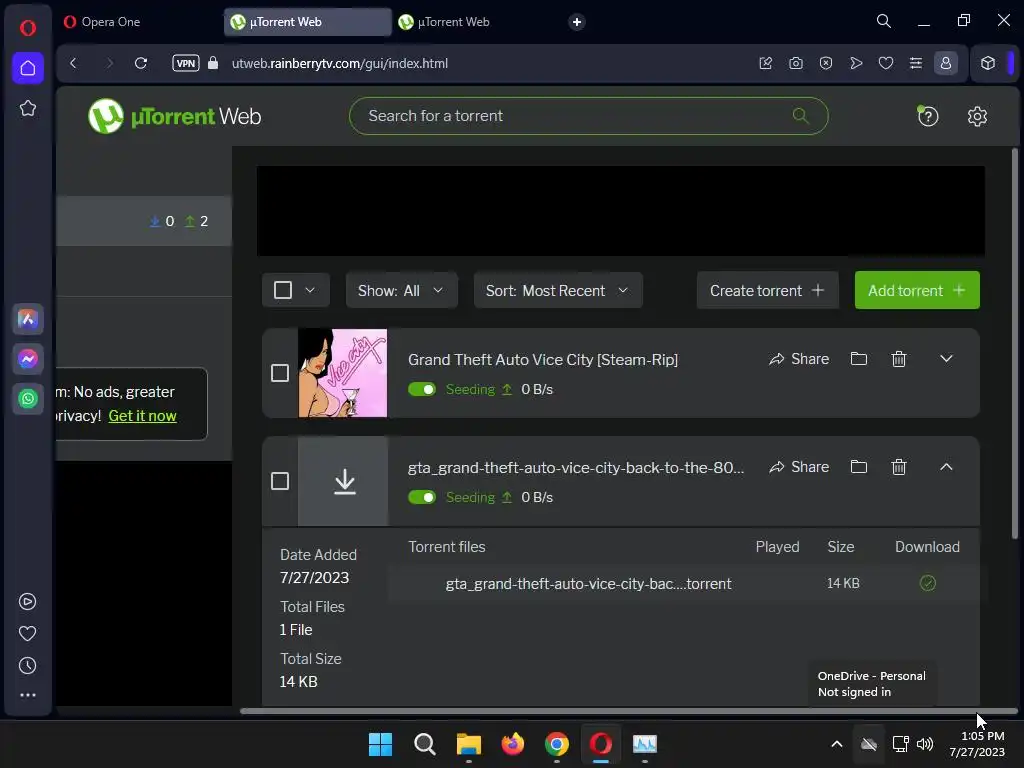Open WhatsApp in Opera sidebar
Image resolution: width=1024 pixels, height=768 pixels.
pos(28,399)
